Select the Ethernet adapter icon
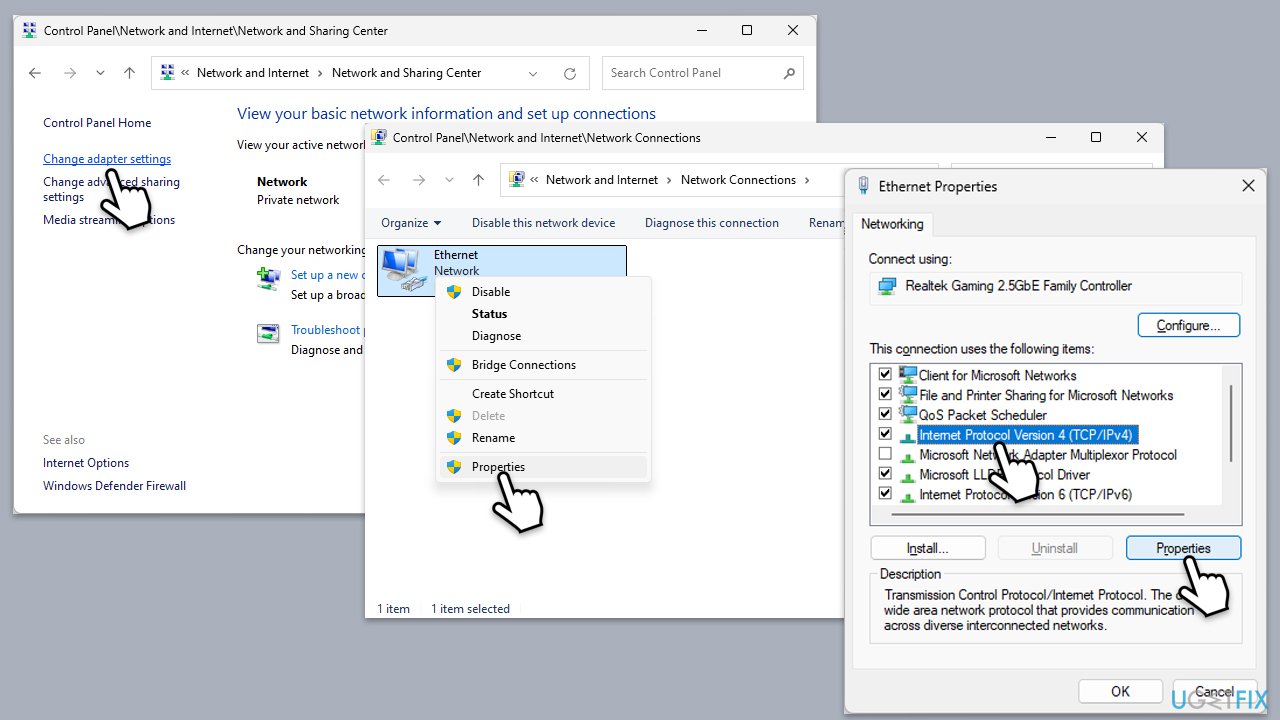Image resolution: width=1280 pixels, height=720 pixels. point(403,270)
